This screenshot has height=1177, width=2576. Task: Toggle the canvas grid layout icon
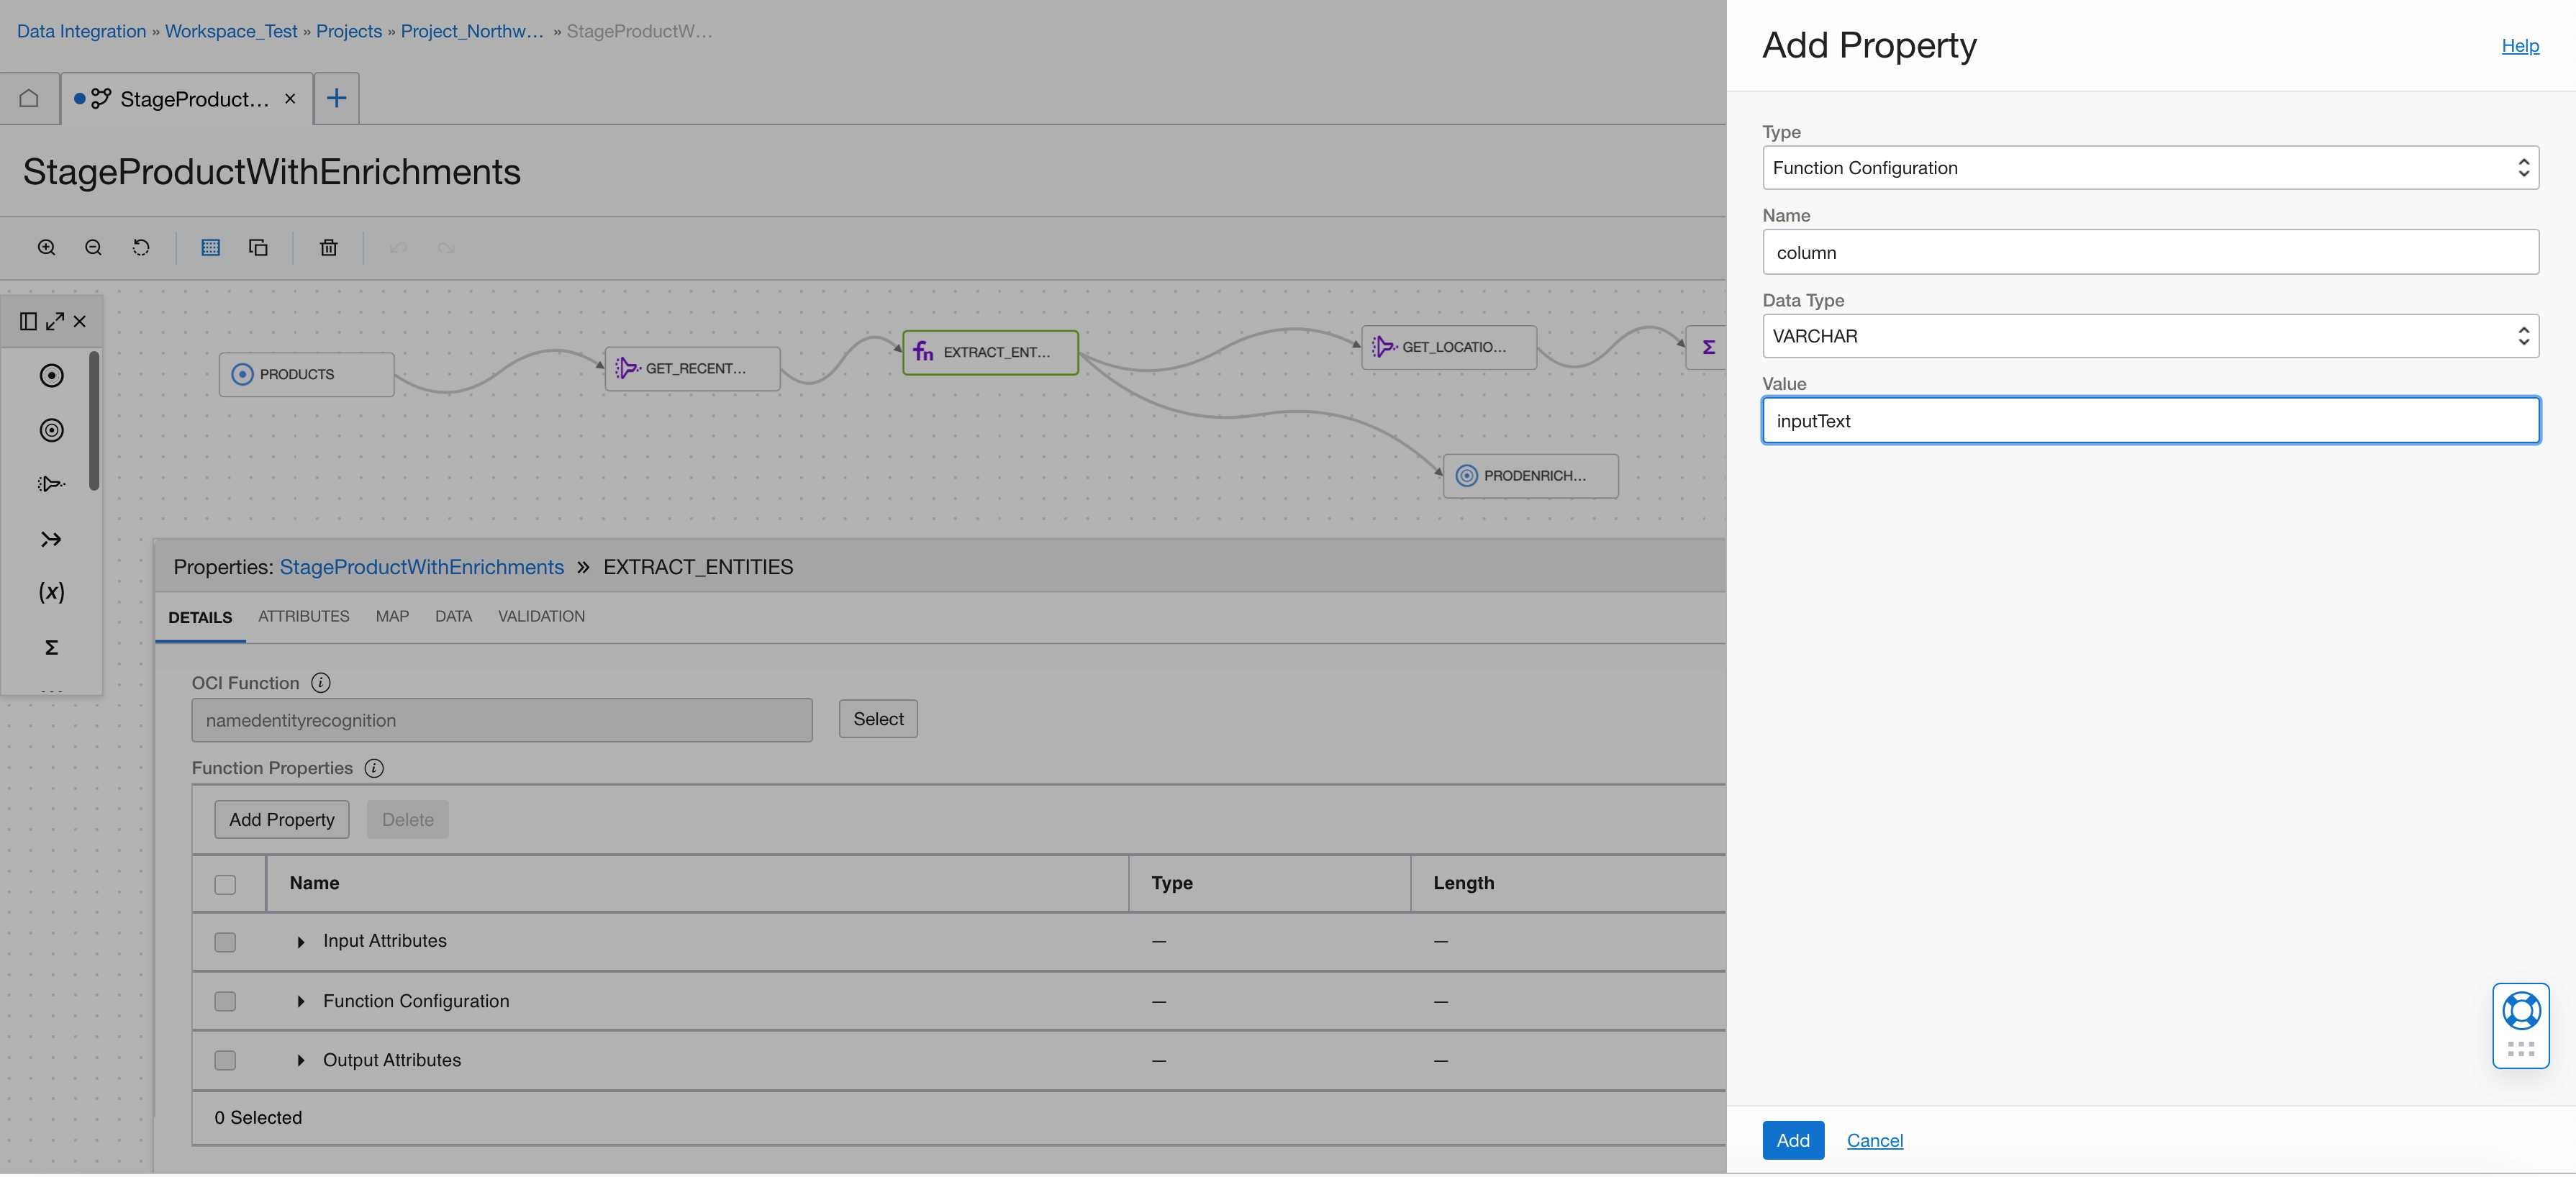coord(210,247)
